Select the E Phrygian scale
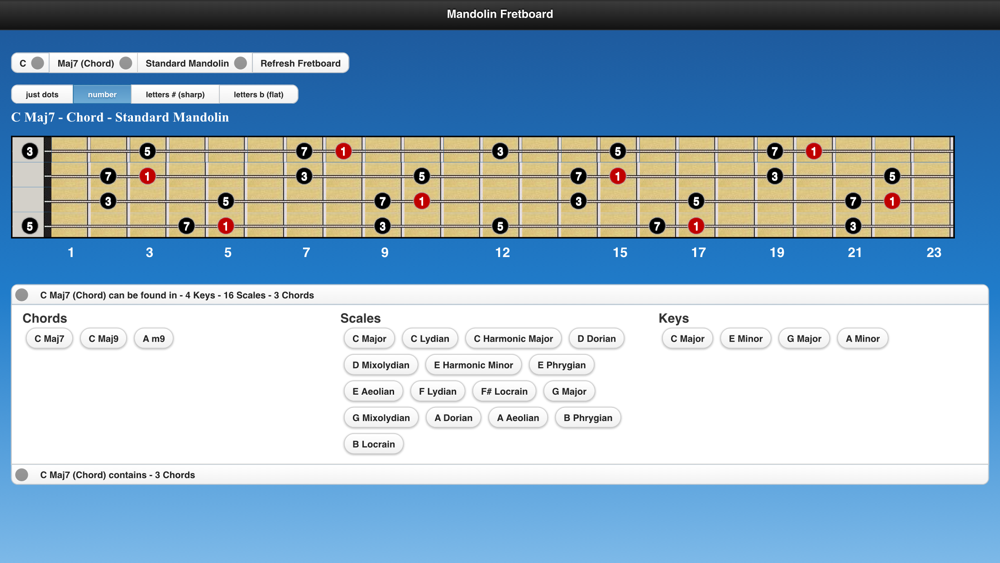This screenshot has height=563, width=1000. (561, 365)
